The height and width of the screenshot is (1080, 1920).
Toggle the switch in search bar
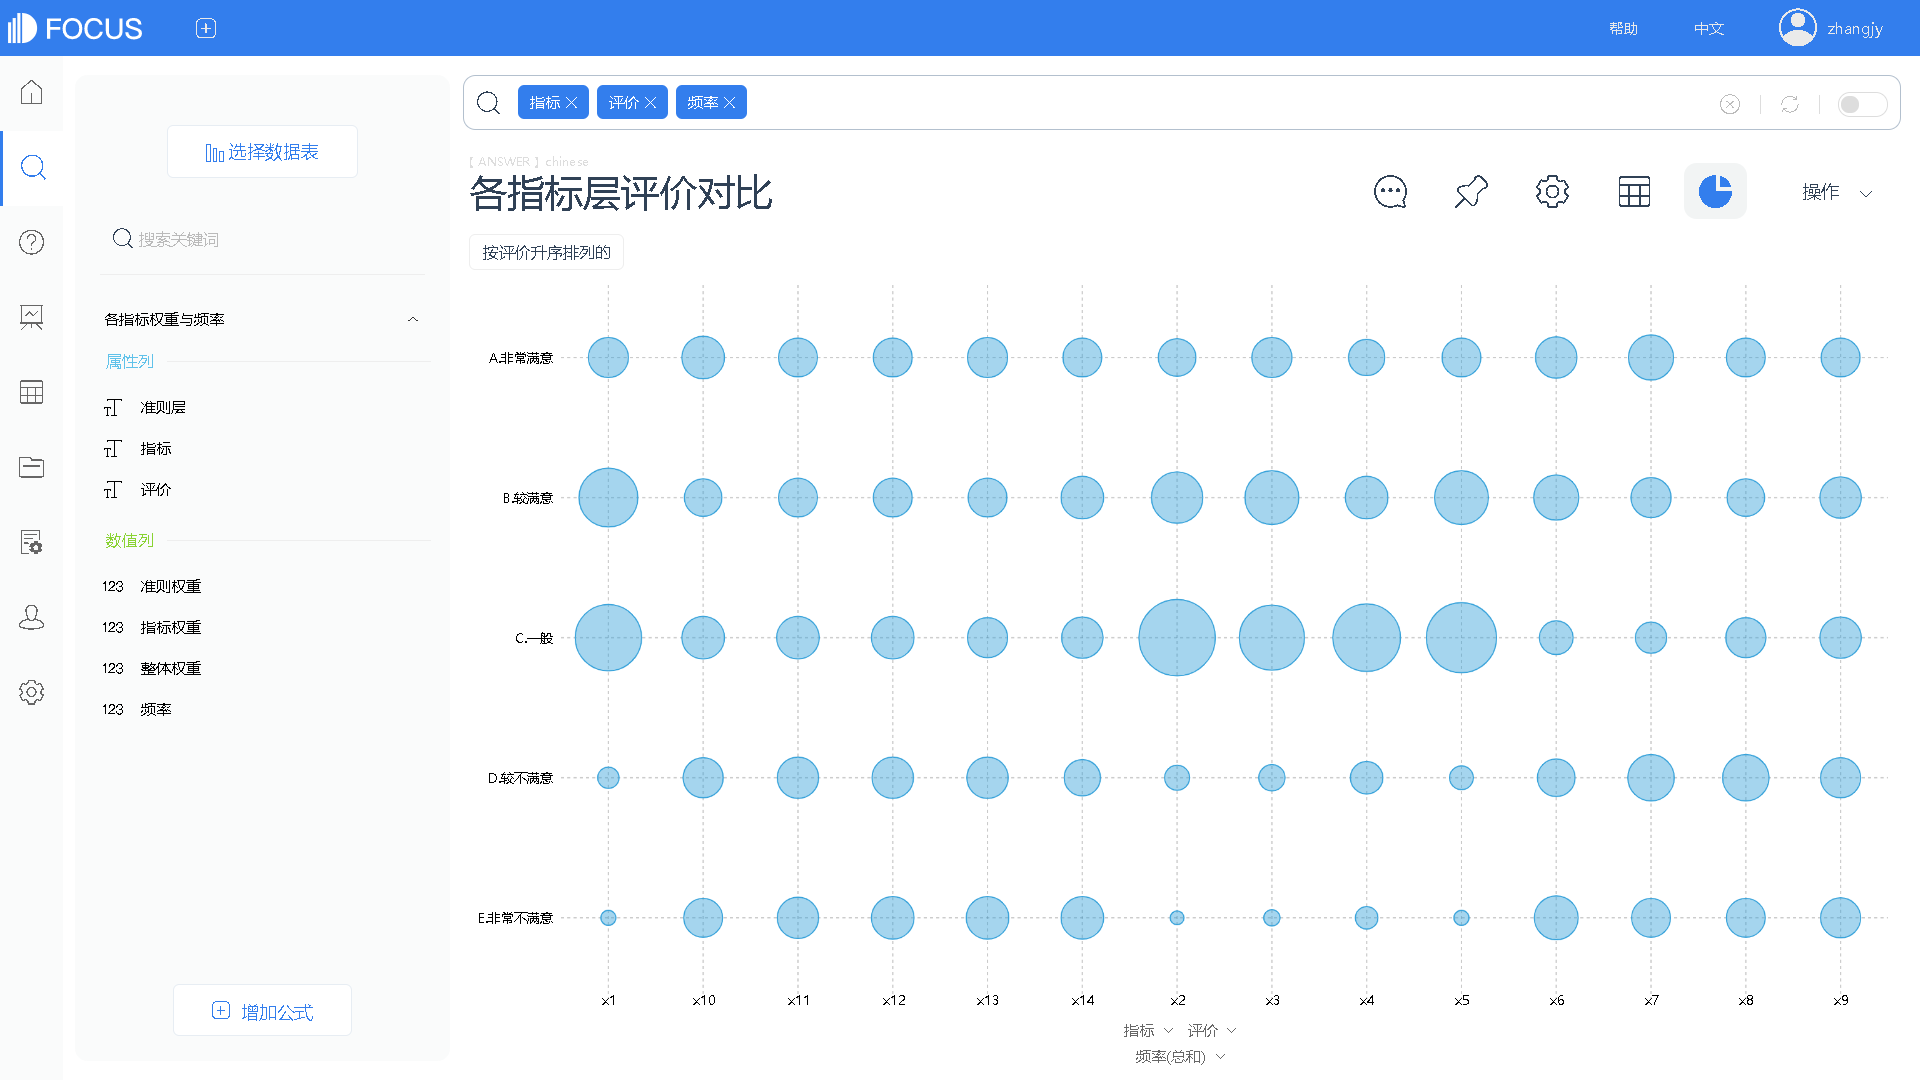click(1861, 104)
